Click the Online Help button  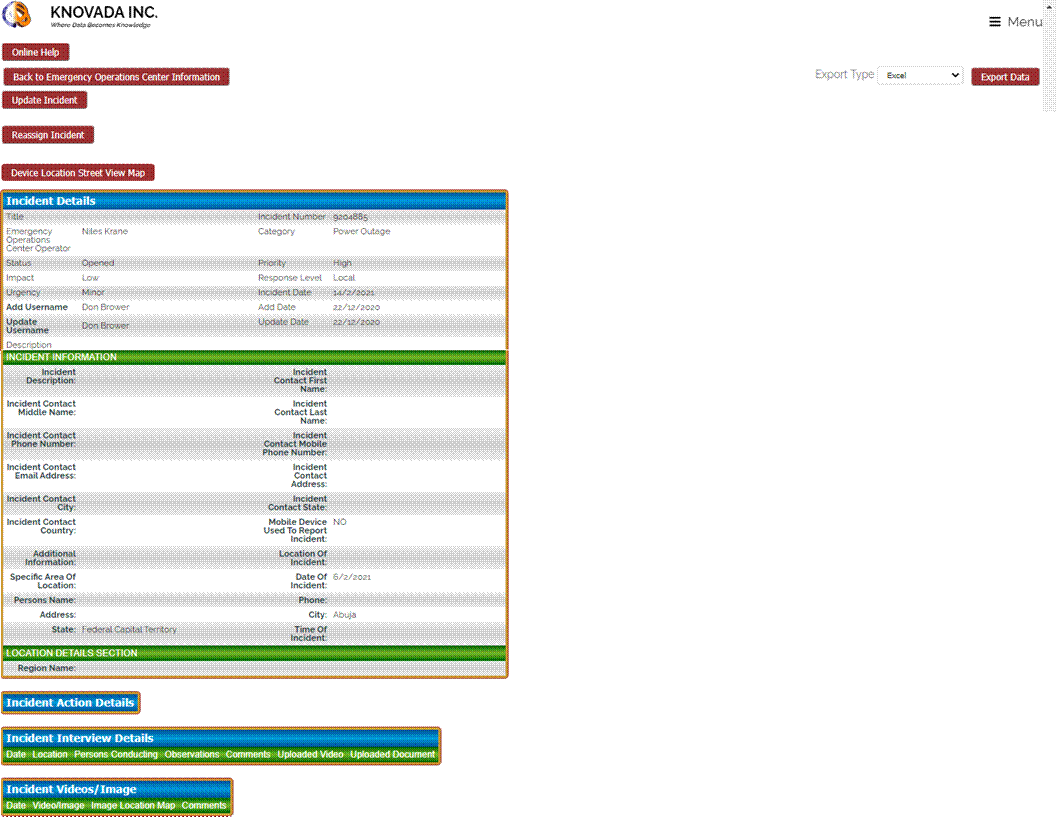point(35,52)
